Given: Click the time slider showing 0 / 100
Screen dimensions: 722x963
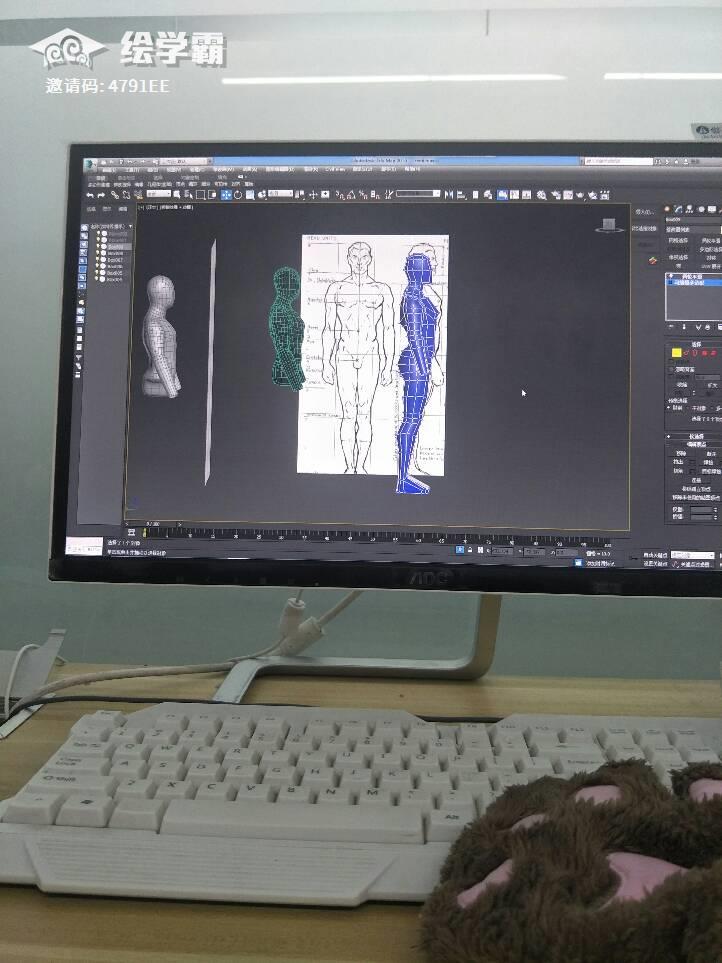Looking at the screenshot, I should [153, 524].
